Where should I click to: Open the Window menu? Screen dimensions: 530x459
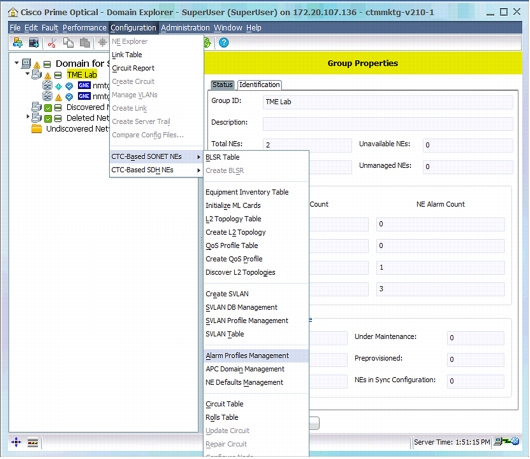click(x=228, y=28)
